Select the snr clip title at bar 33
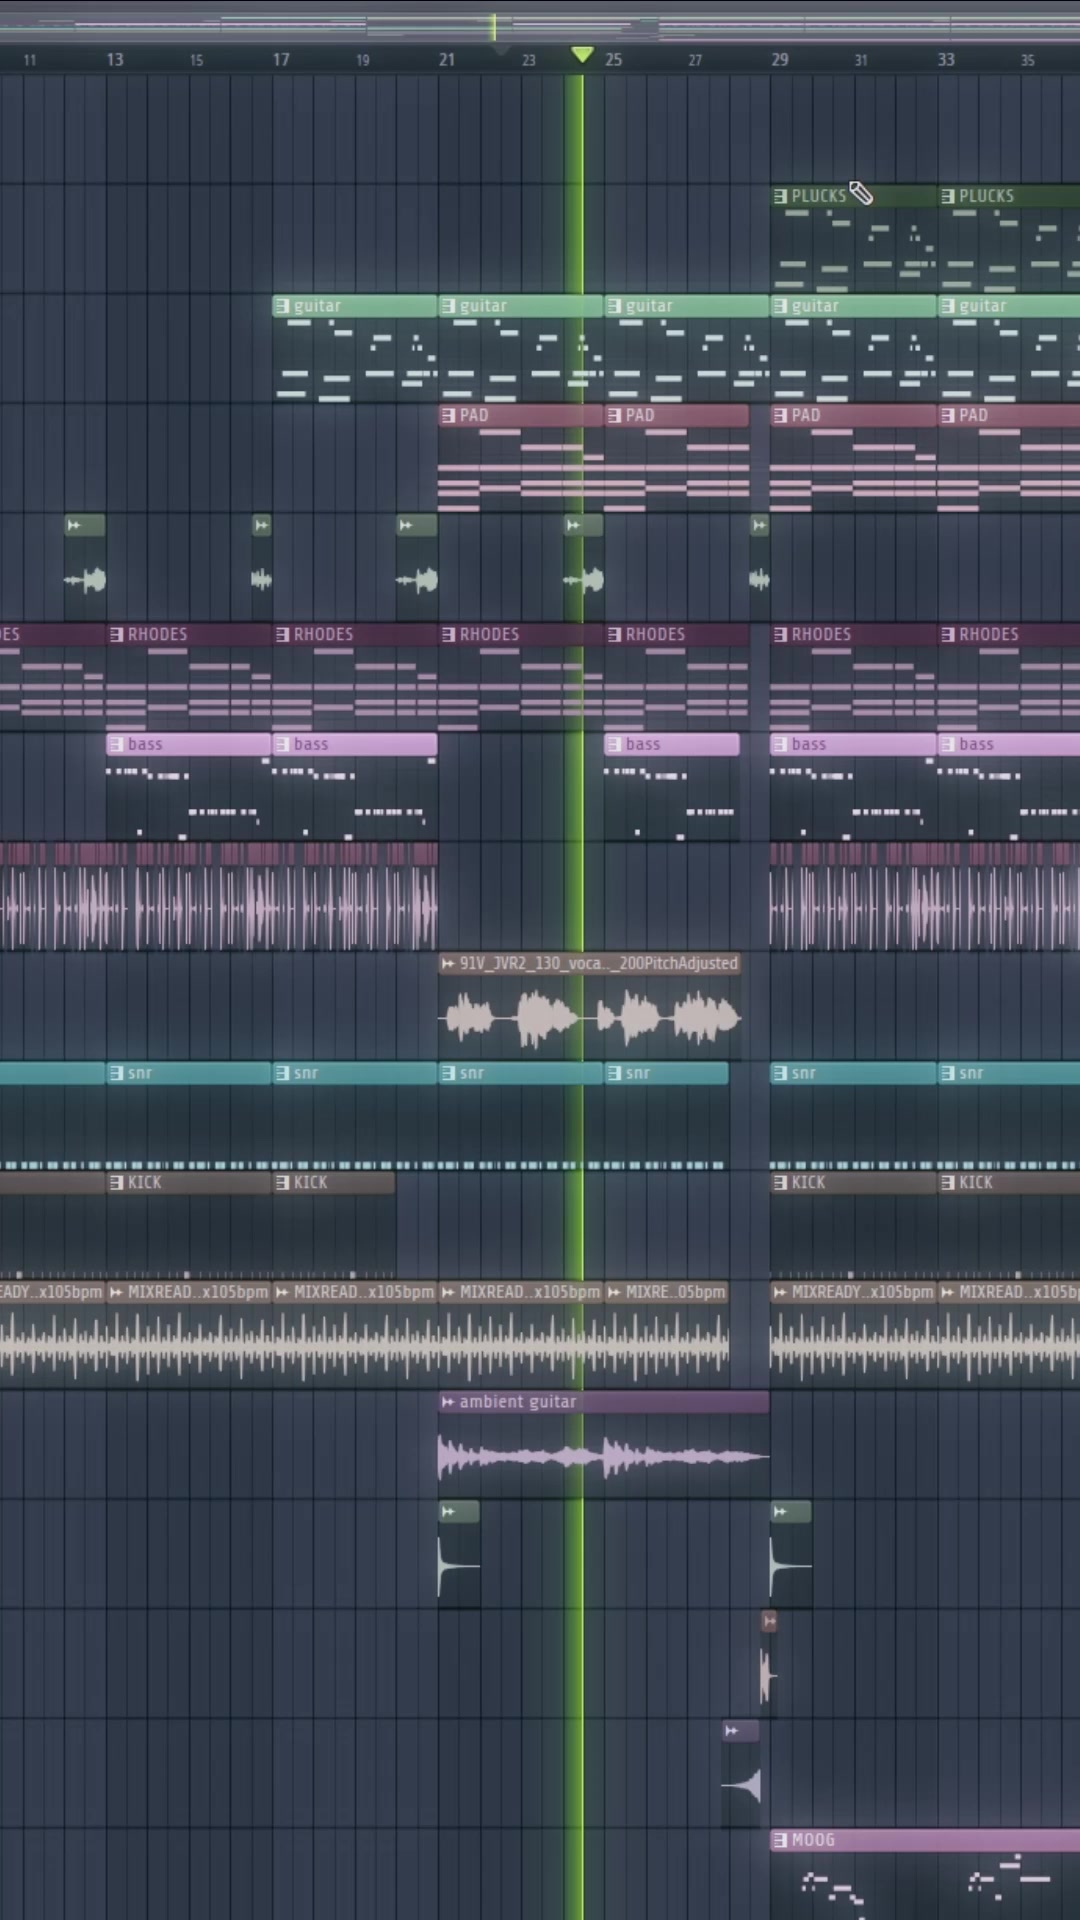The height and width of the screenshot is (1920, 1080). tap(970, 1073)
